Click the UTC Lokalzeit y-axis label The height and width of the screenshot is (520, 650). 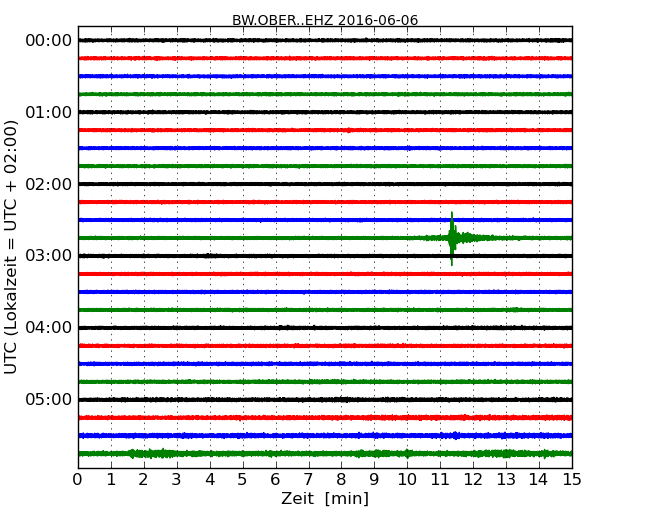[x=11, y=247]
